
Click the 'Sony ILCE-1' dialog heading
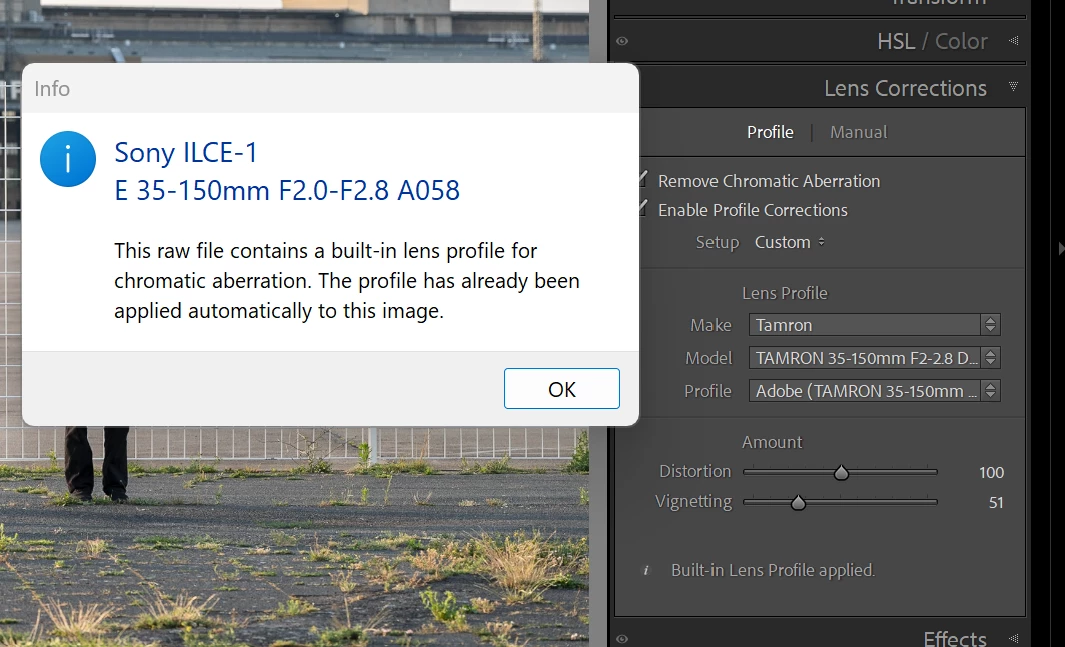point(186,153)
